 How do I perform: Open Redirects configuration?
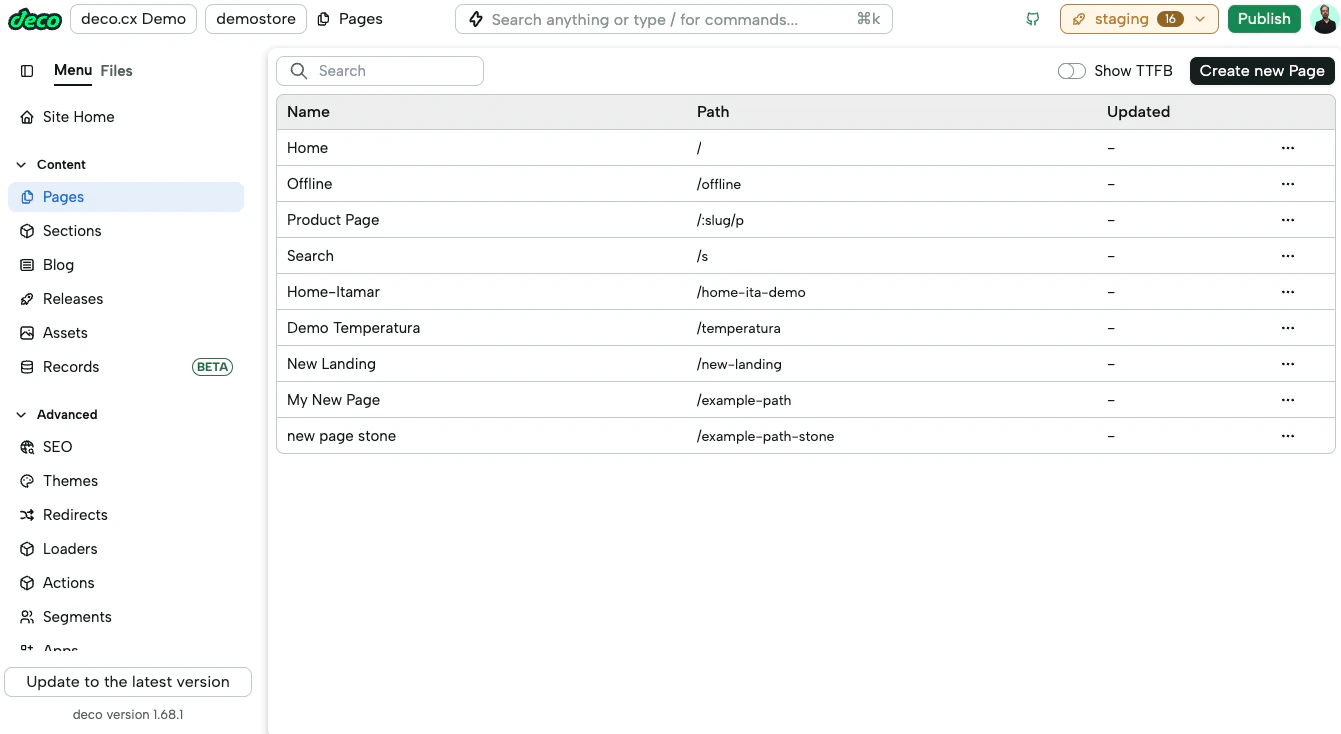tap(75, 514)
